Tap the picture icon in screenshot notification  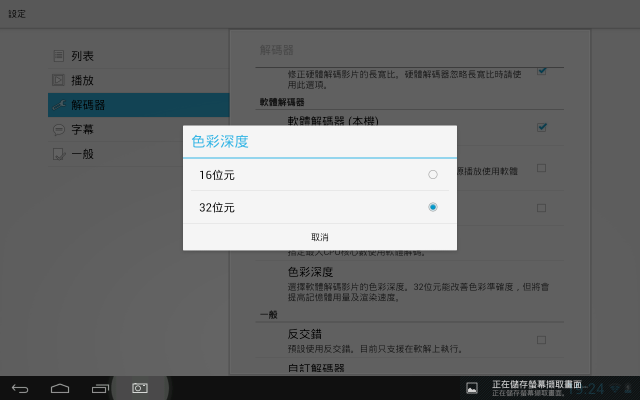(x=472, y=388)
